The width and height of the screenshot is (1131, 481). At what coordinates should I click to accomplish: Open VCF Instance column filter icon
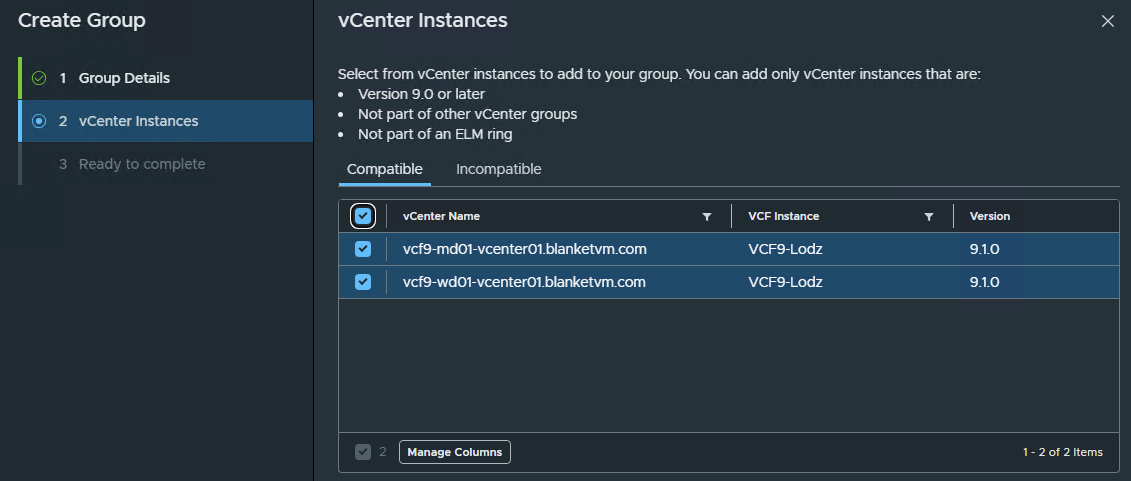929,216
